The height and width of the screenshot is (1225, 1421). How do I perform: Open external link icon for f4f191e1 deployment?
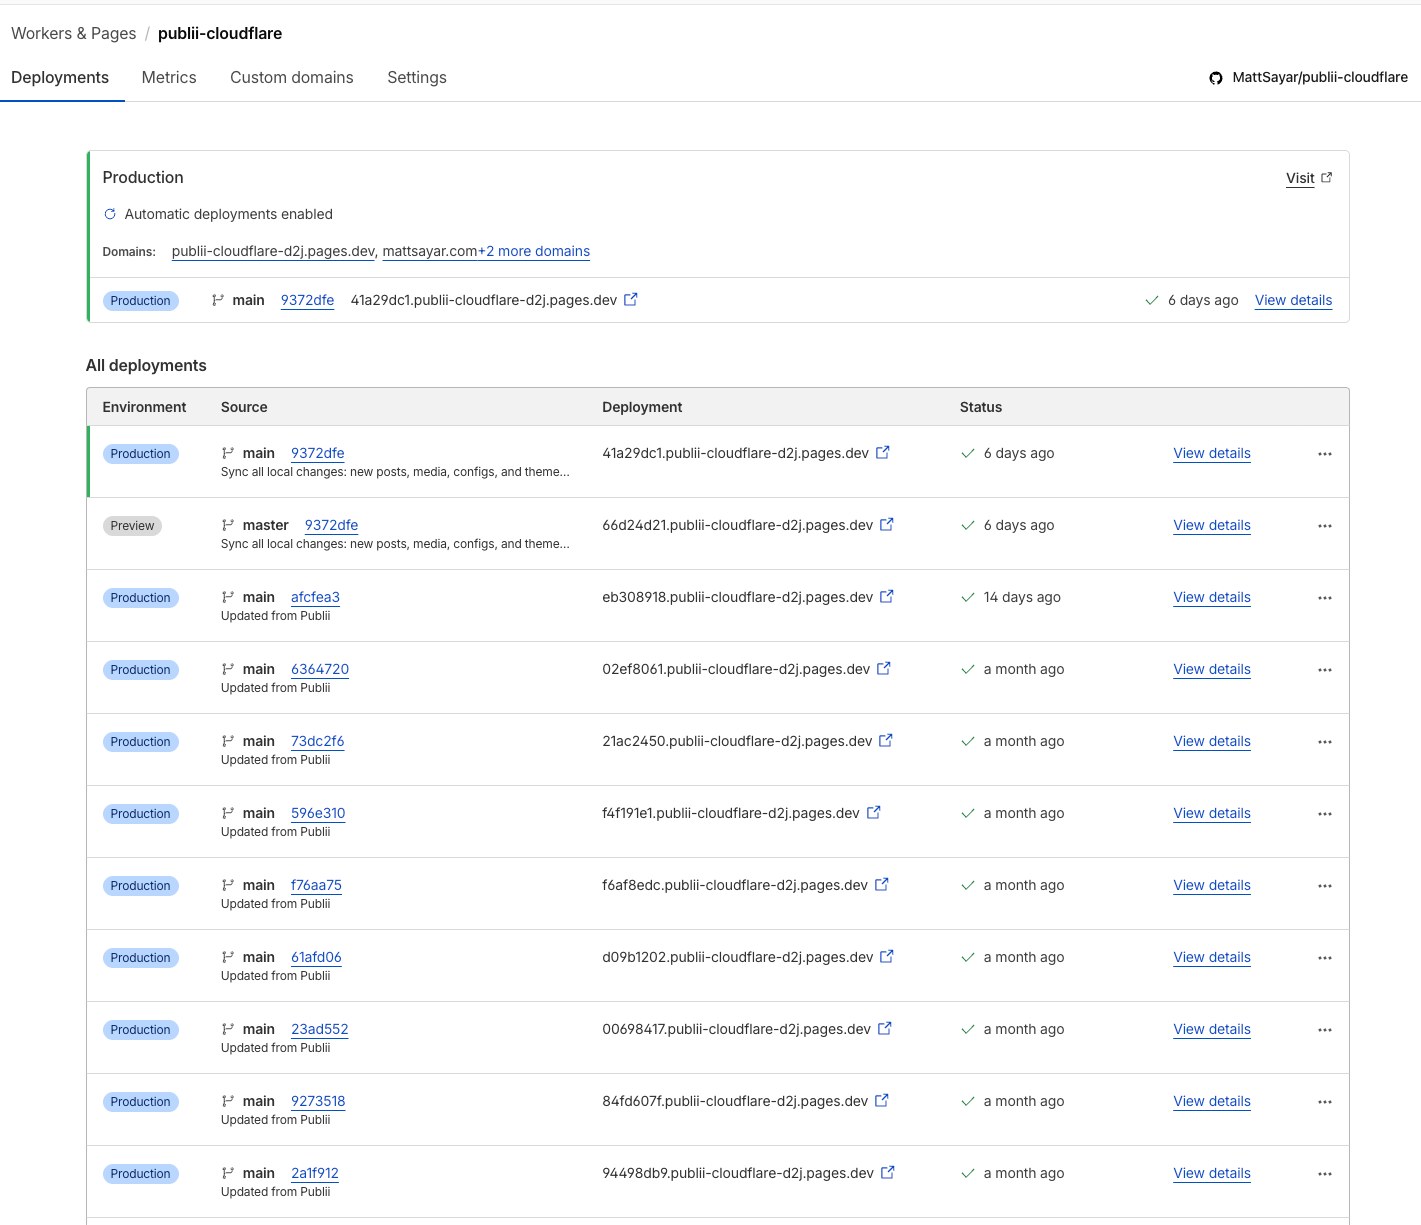pos(874,813)
